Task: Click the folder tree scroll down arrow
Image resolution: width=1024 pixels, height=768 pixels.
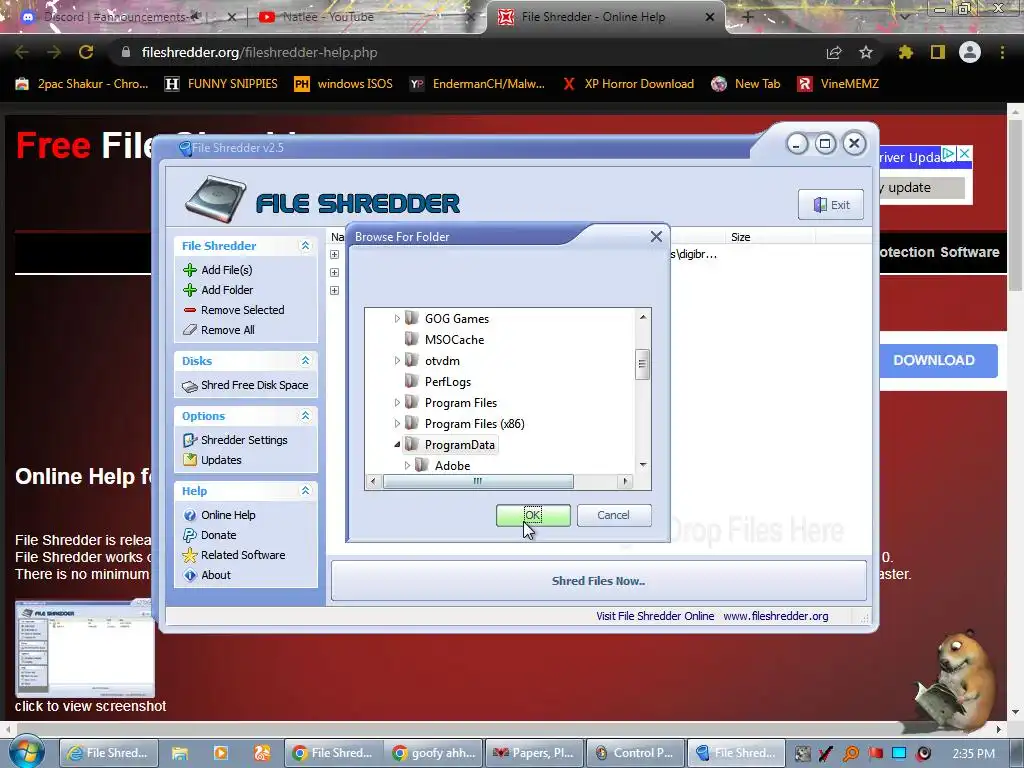Action: tap(643, 465)
